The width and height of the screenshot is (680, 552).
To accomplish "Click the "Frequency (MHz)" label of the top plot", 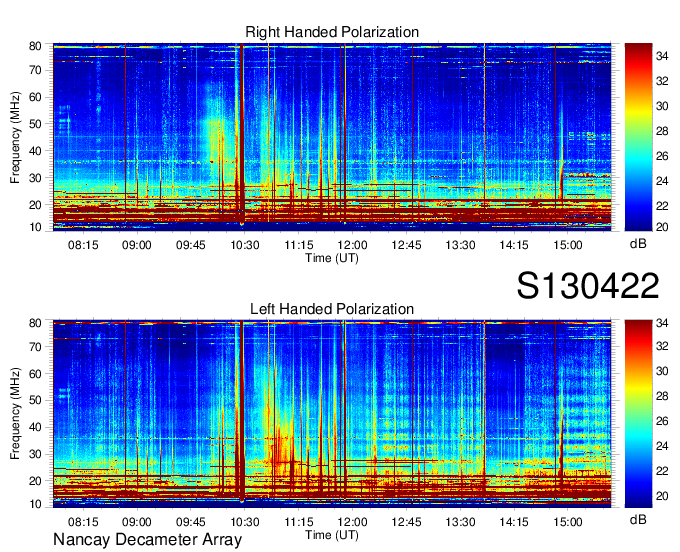I will pos(15,137).
